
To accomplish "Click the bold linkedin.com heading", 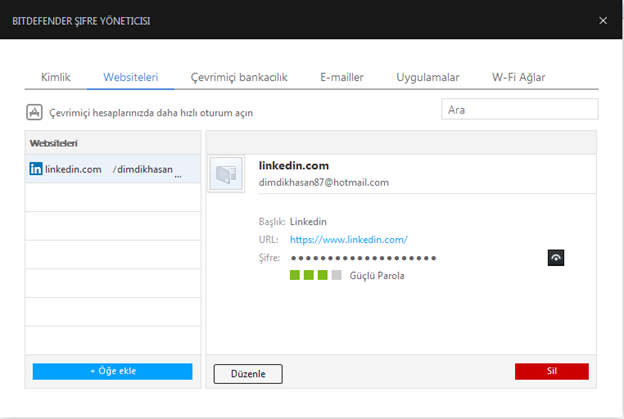I will pyautogui.click(x=294, y=166).
